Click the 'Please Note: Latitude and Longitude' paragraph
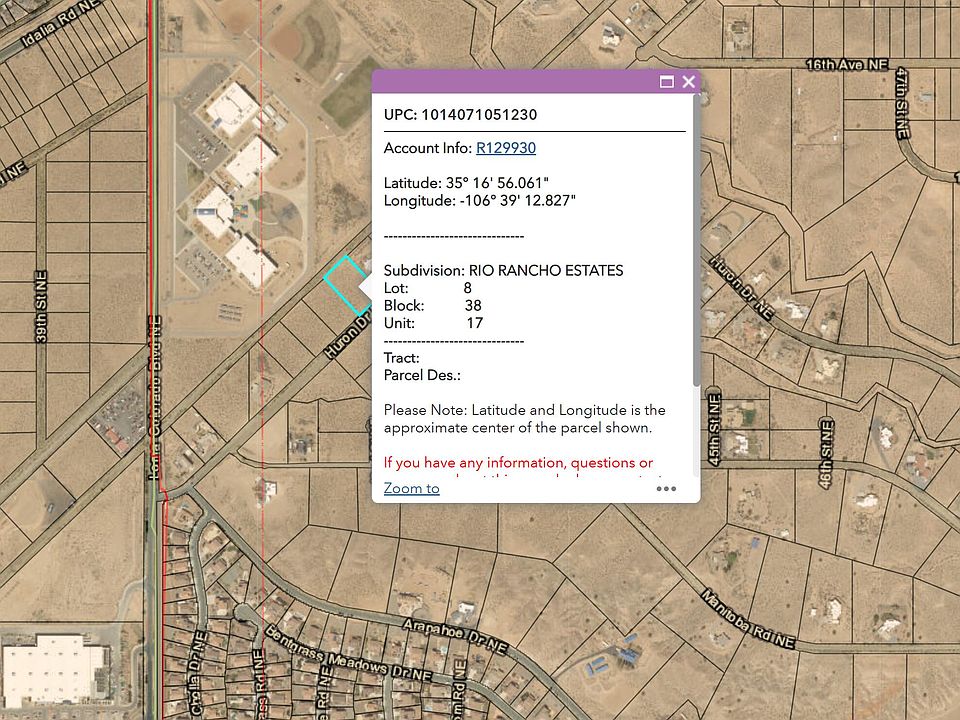960x720 pixels. pos(525,419)
